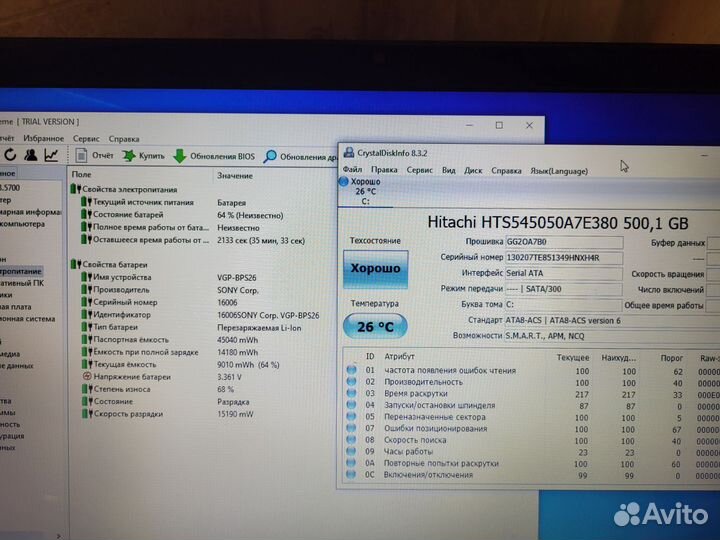Image resolution: width=720 pixels, height=540 pixels.
Task: Click battery icon beside Текущая ёмкость
Action: click(87, 364)
